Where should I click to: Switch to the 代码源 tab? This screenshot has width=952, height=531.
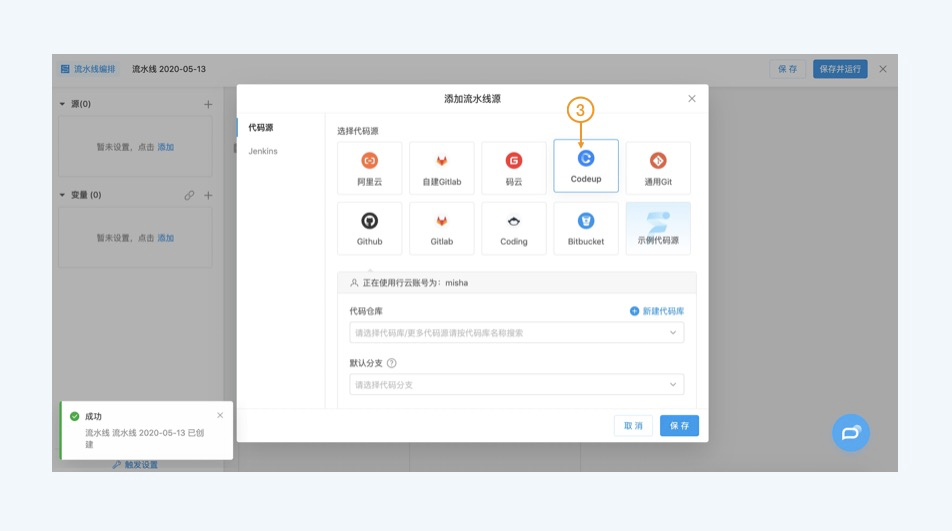[260, 127]
